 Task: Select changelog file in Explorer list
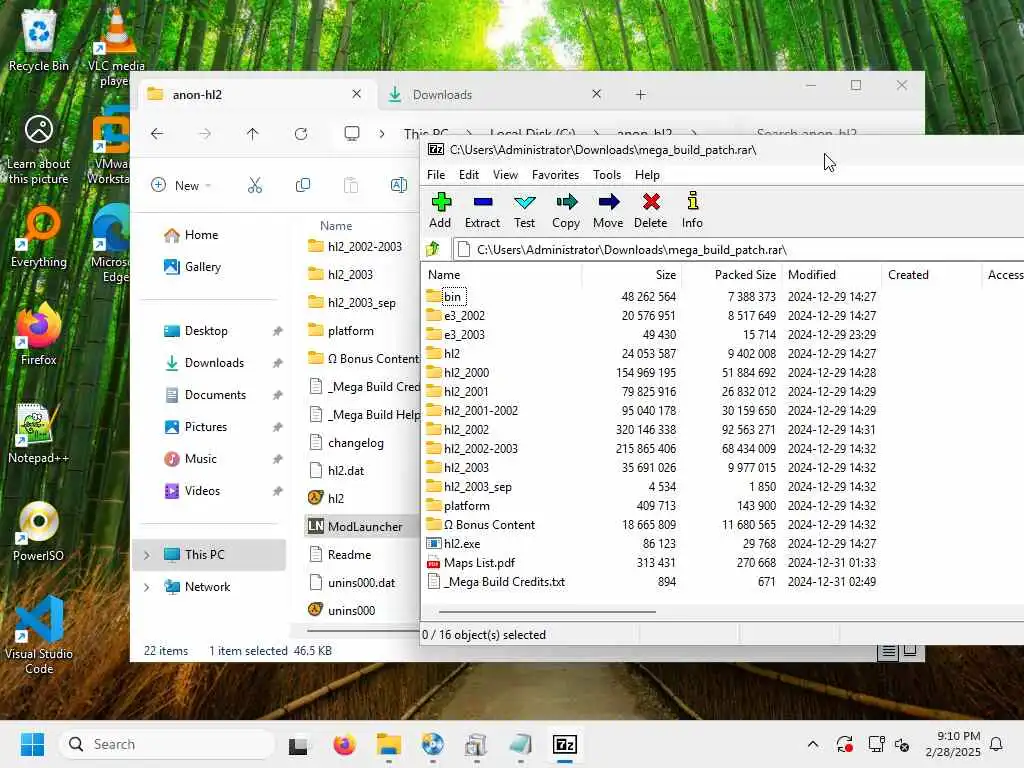(x=355, y=443)
